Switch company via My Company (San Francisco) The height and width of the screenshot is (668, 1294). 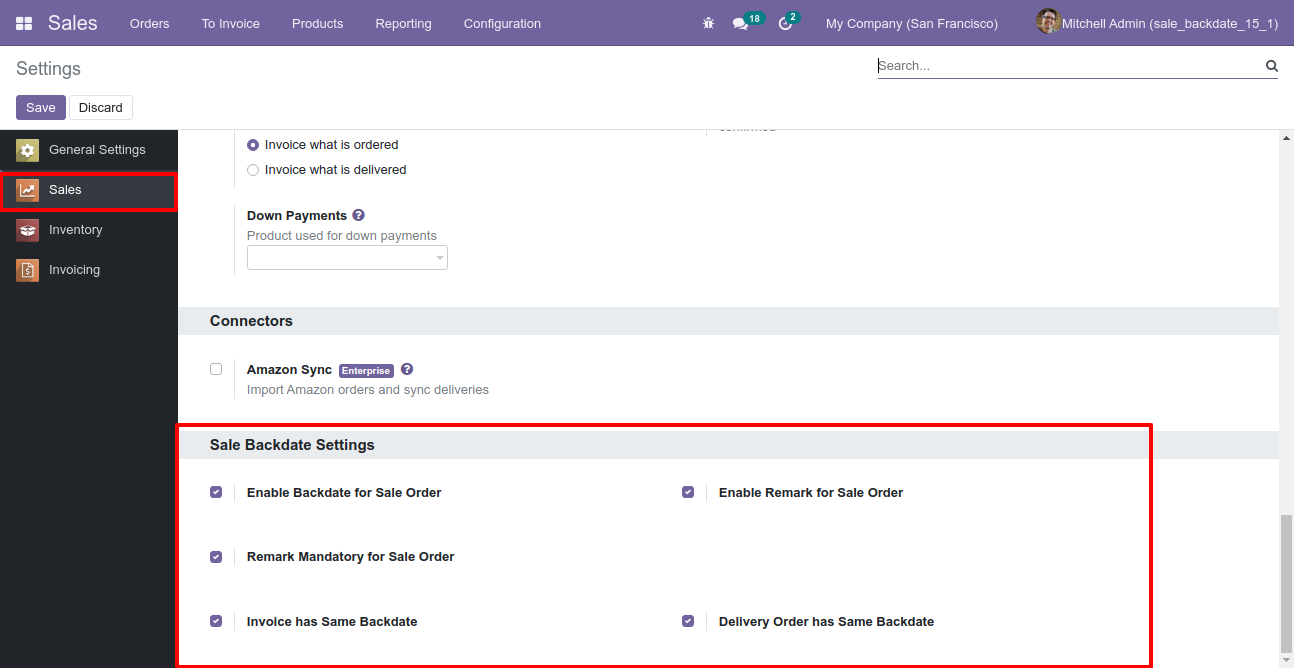click(x=911, y=23)
